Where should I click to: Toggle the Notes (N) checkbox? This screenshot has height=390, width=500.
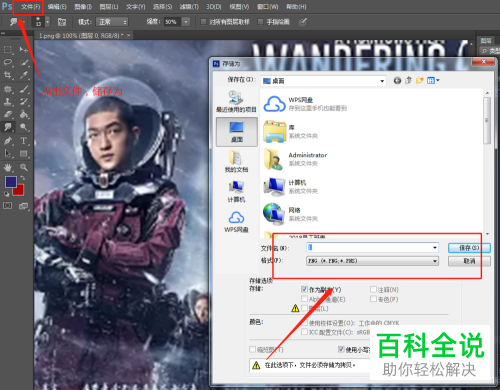coord(373,289)
